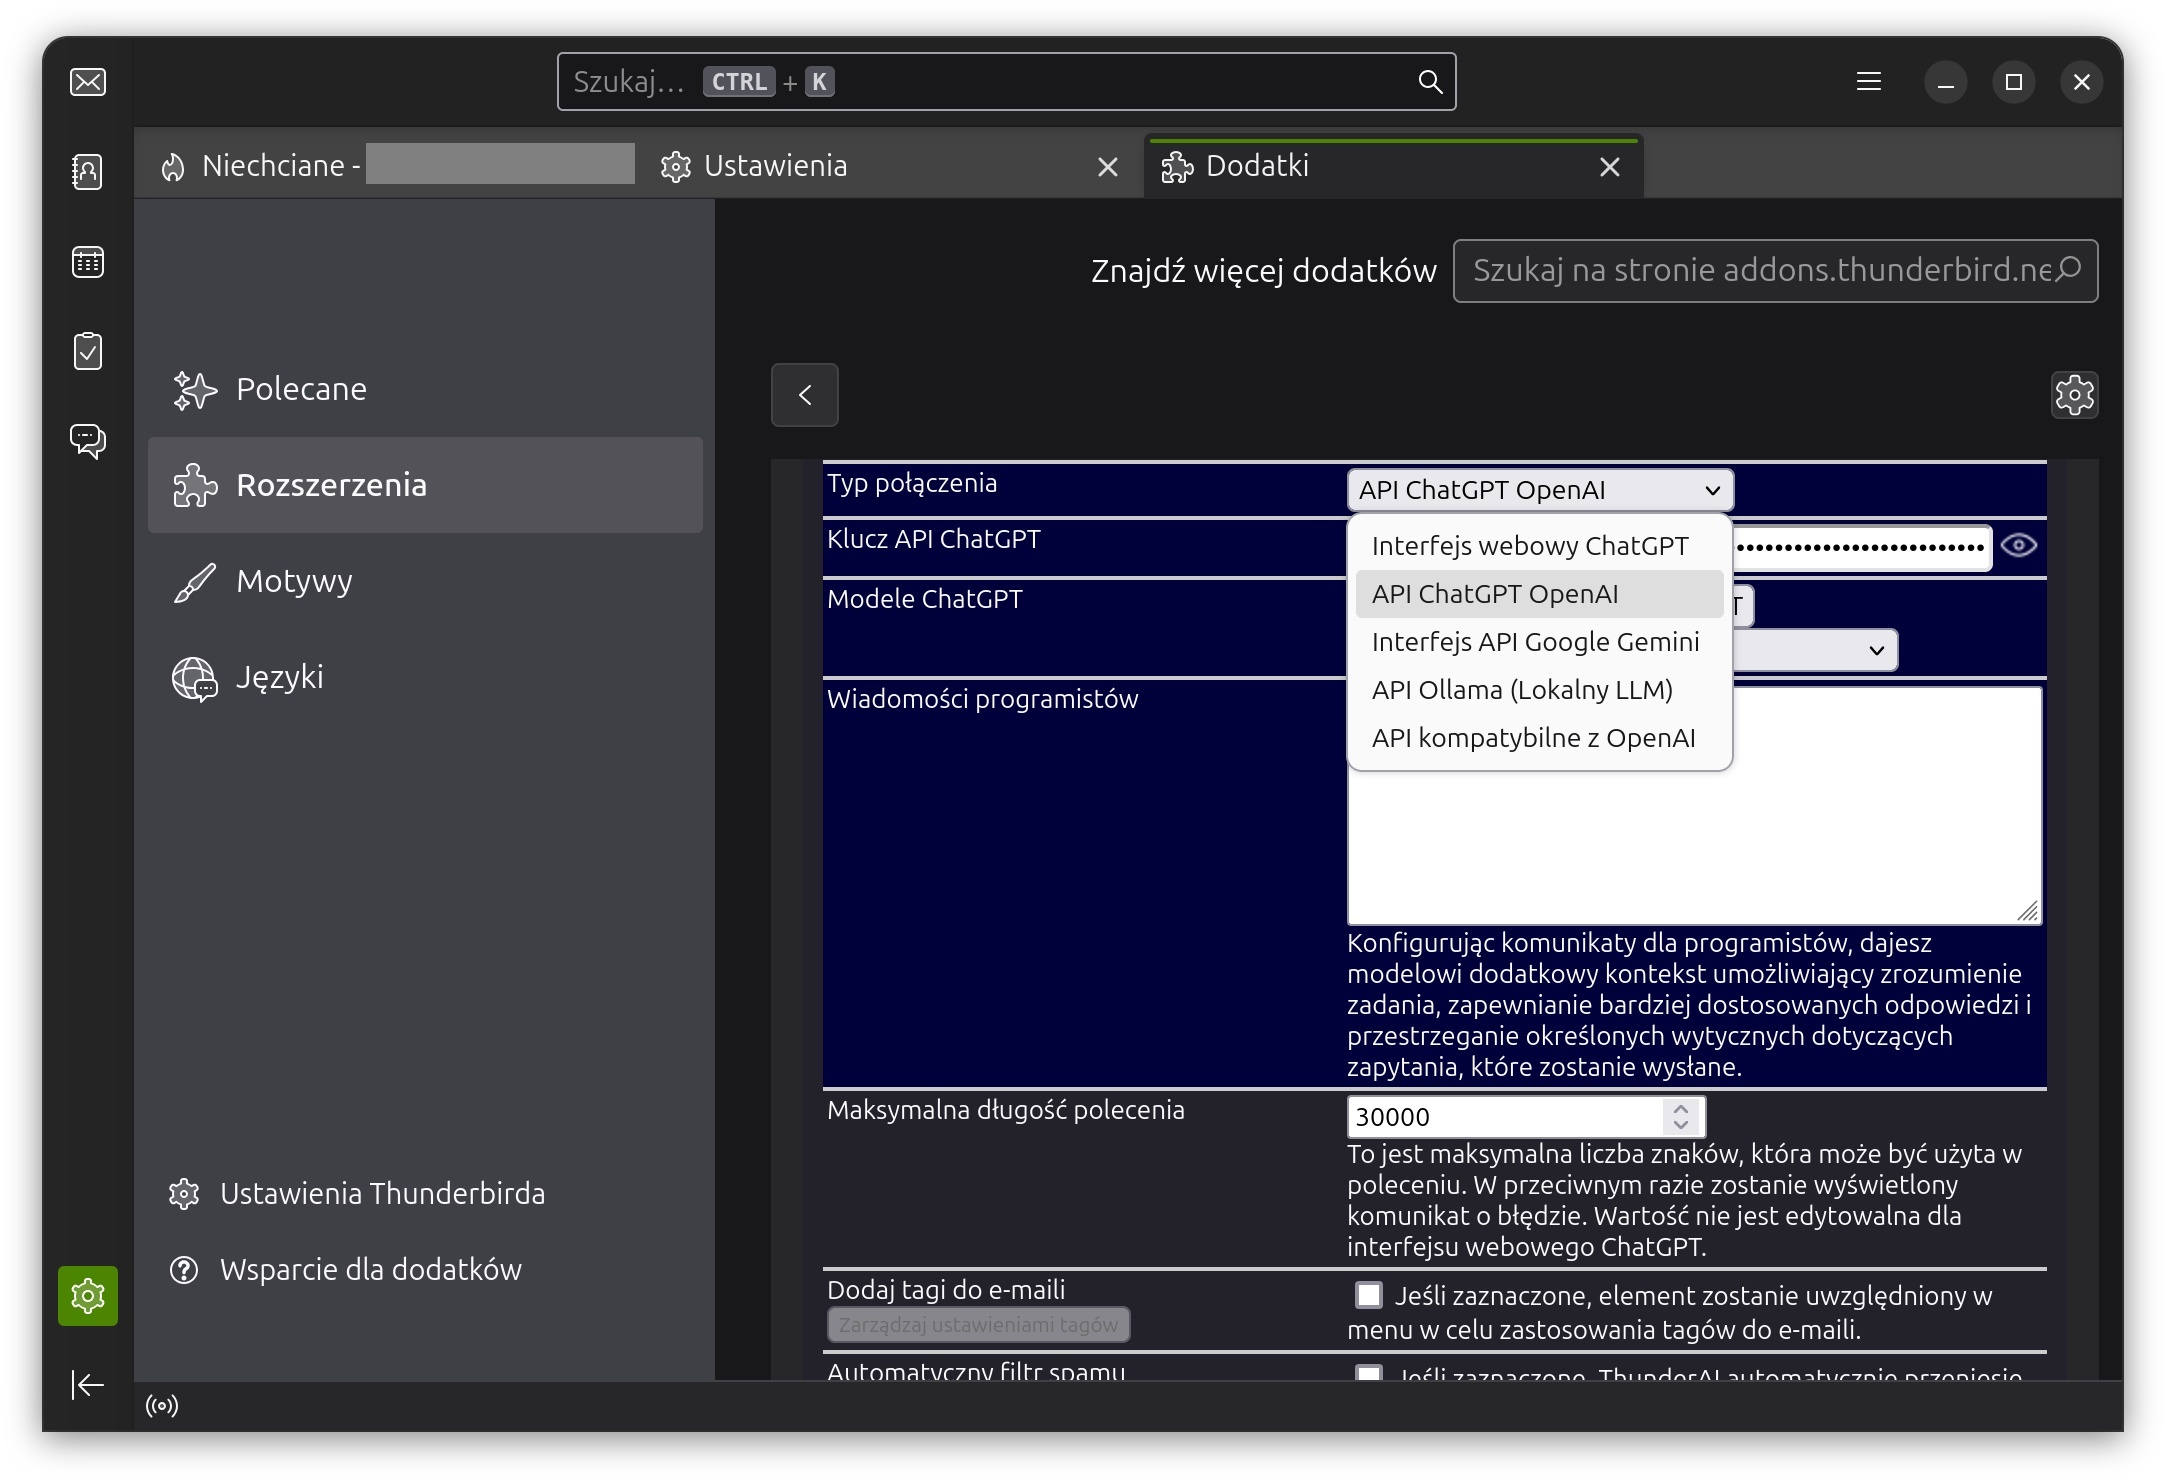Open the Chat sidebar icon
This screenshot has width=2166, height=1480.
coord(88,440)
